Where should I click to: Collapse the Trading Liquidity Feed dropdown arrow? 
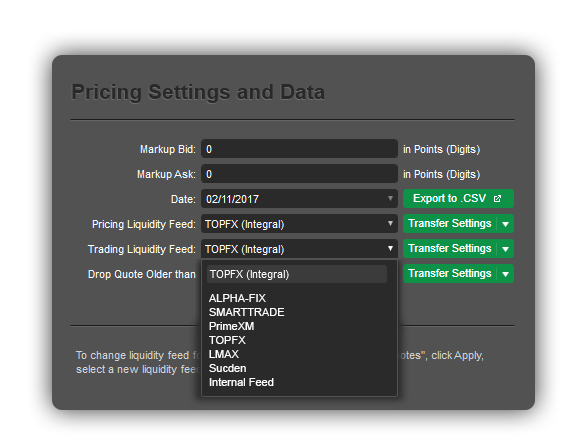(x=390, y=249)
